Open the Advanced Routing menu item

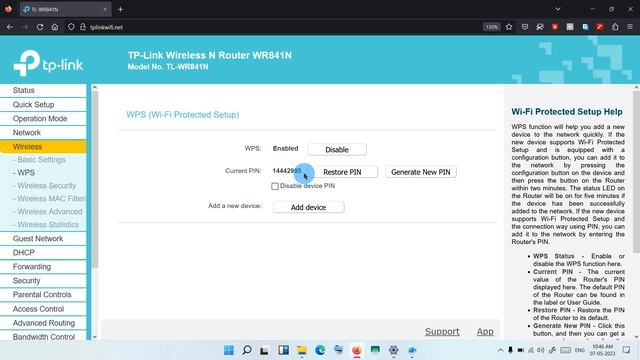[43, 323]
